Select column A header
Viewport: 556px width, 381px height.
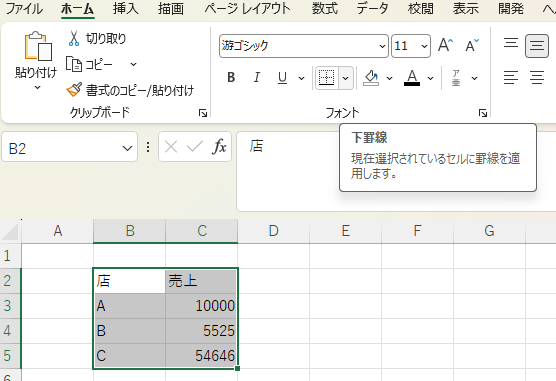[x=57, y=231]
